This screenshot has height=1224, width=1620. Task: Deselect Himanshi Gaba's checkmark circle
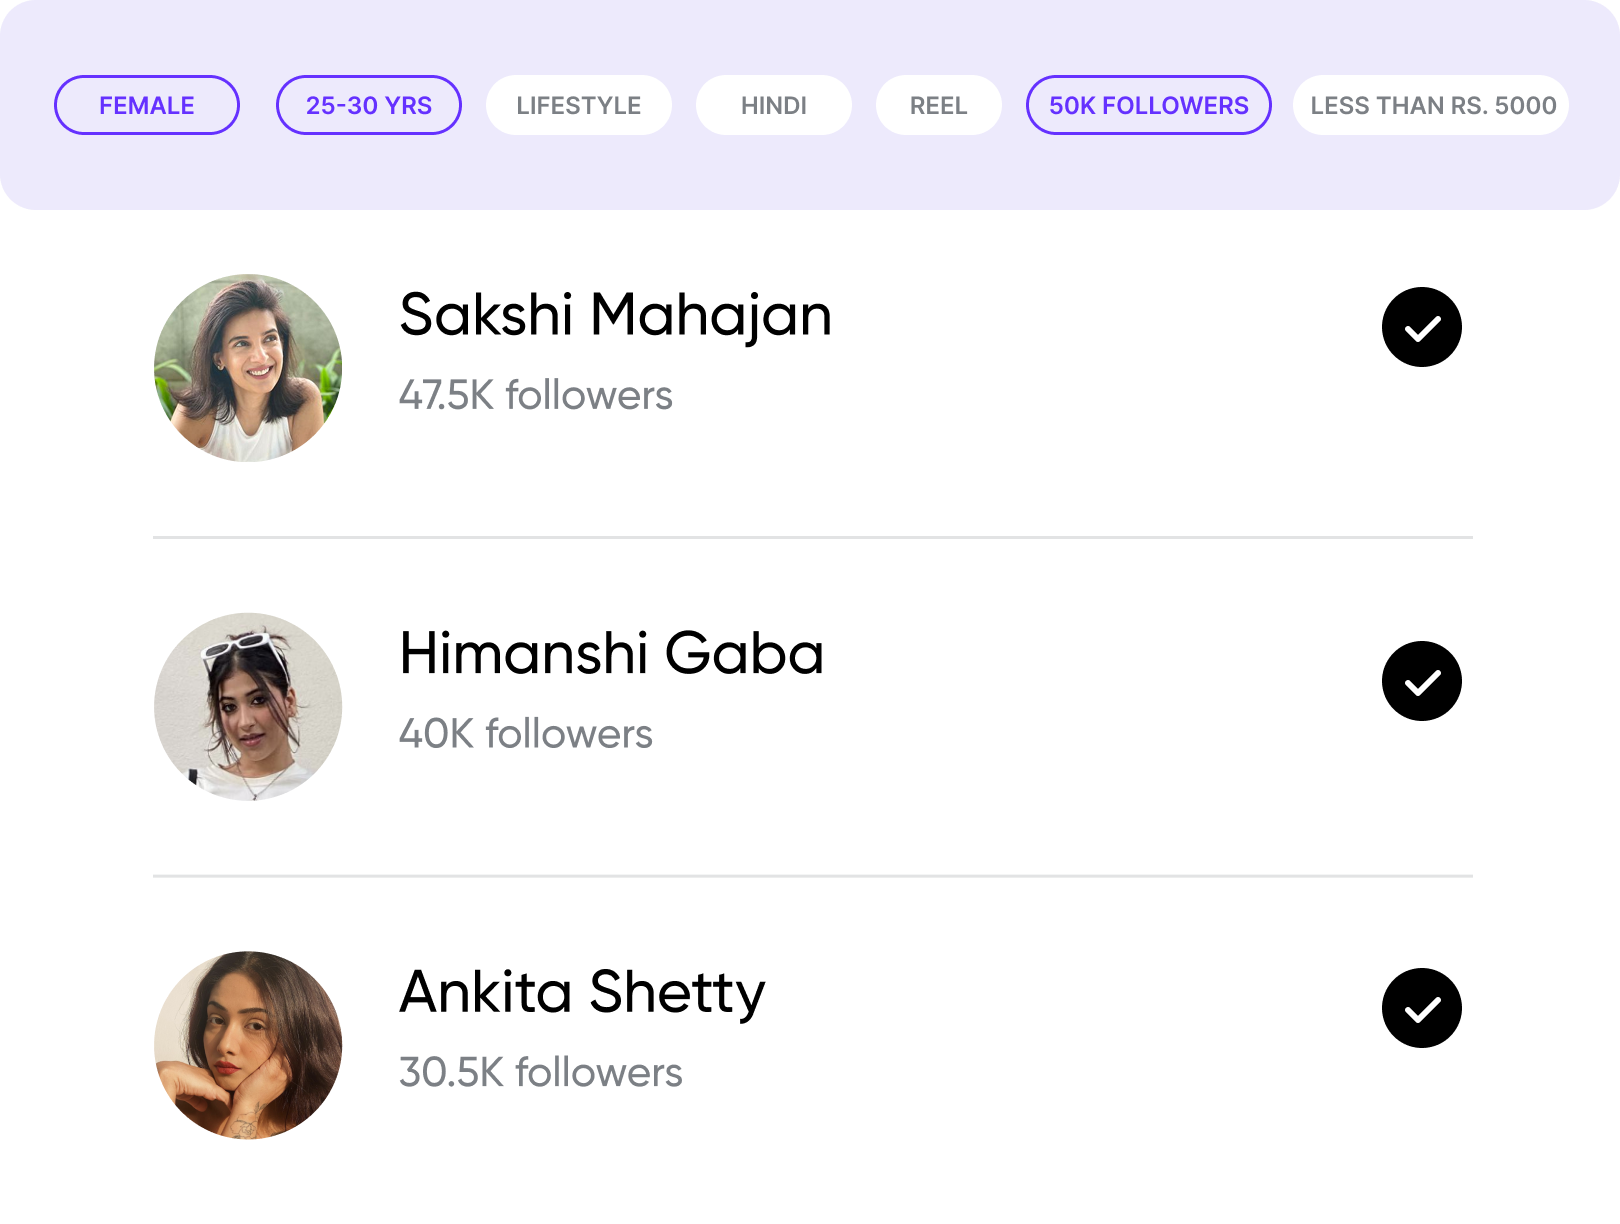pos(1421,681)
